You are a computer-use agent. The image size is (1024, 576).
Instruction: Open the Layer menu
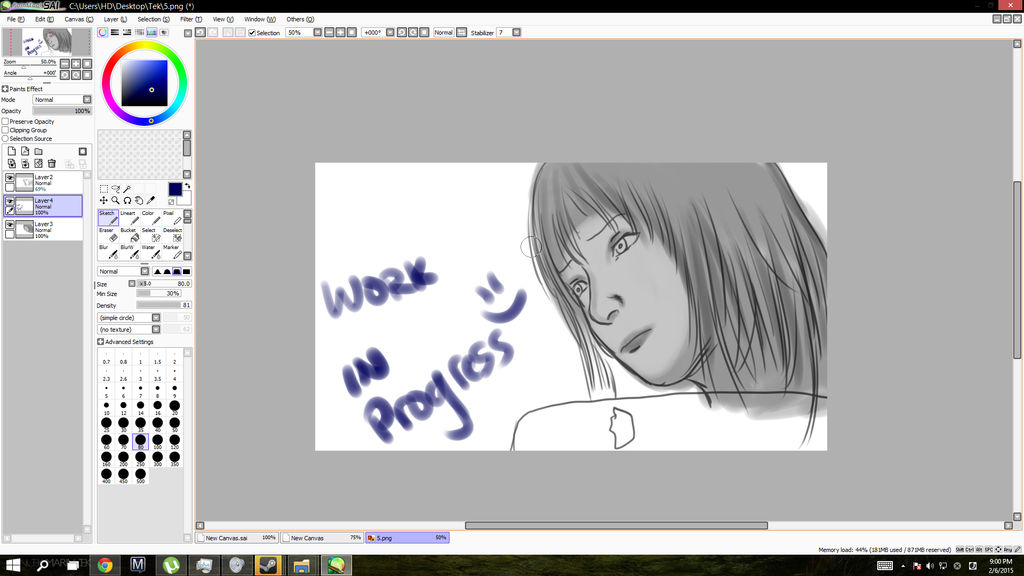115,20
